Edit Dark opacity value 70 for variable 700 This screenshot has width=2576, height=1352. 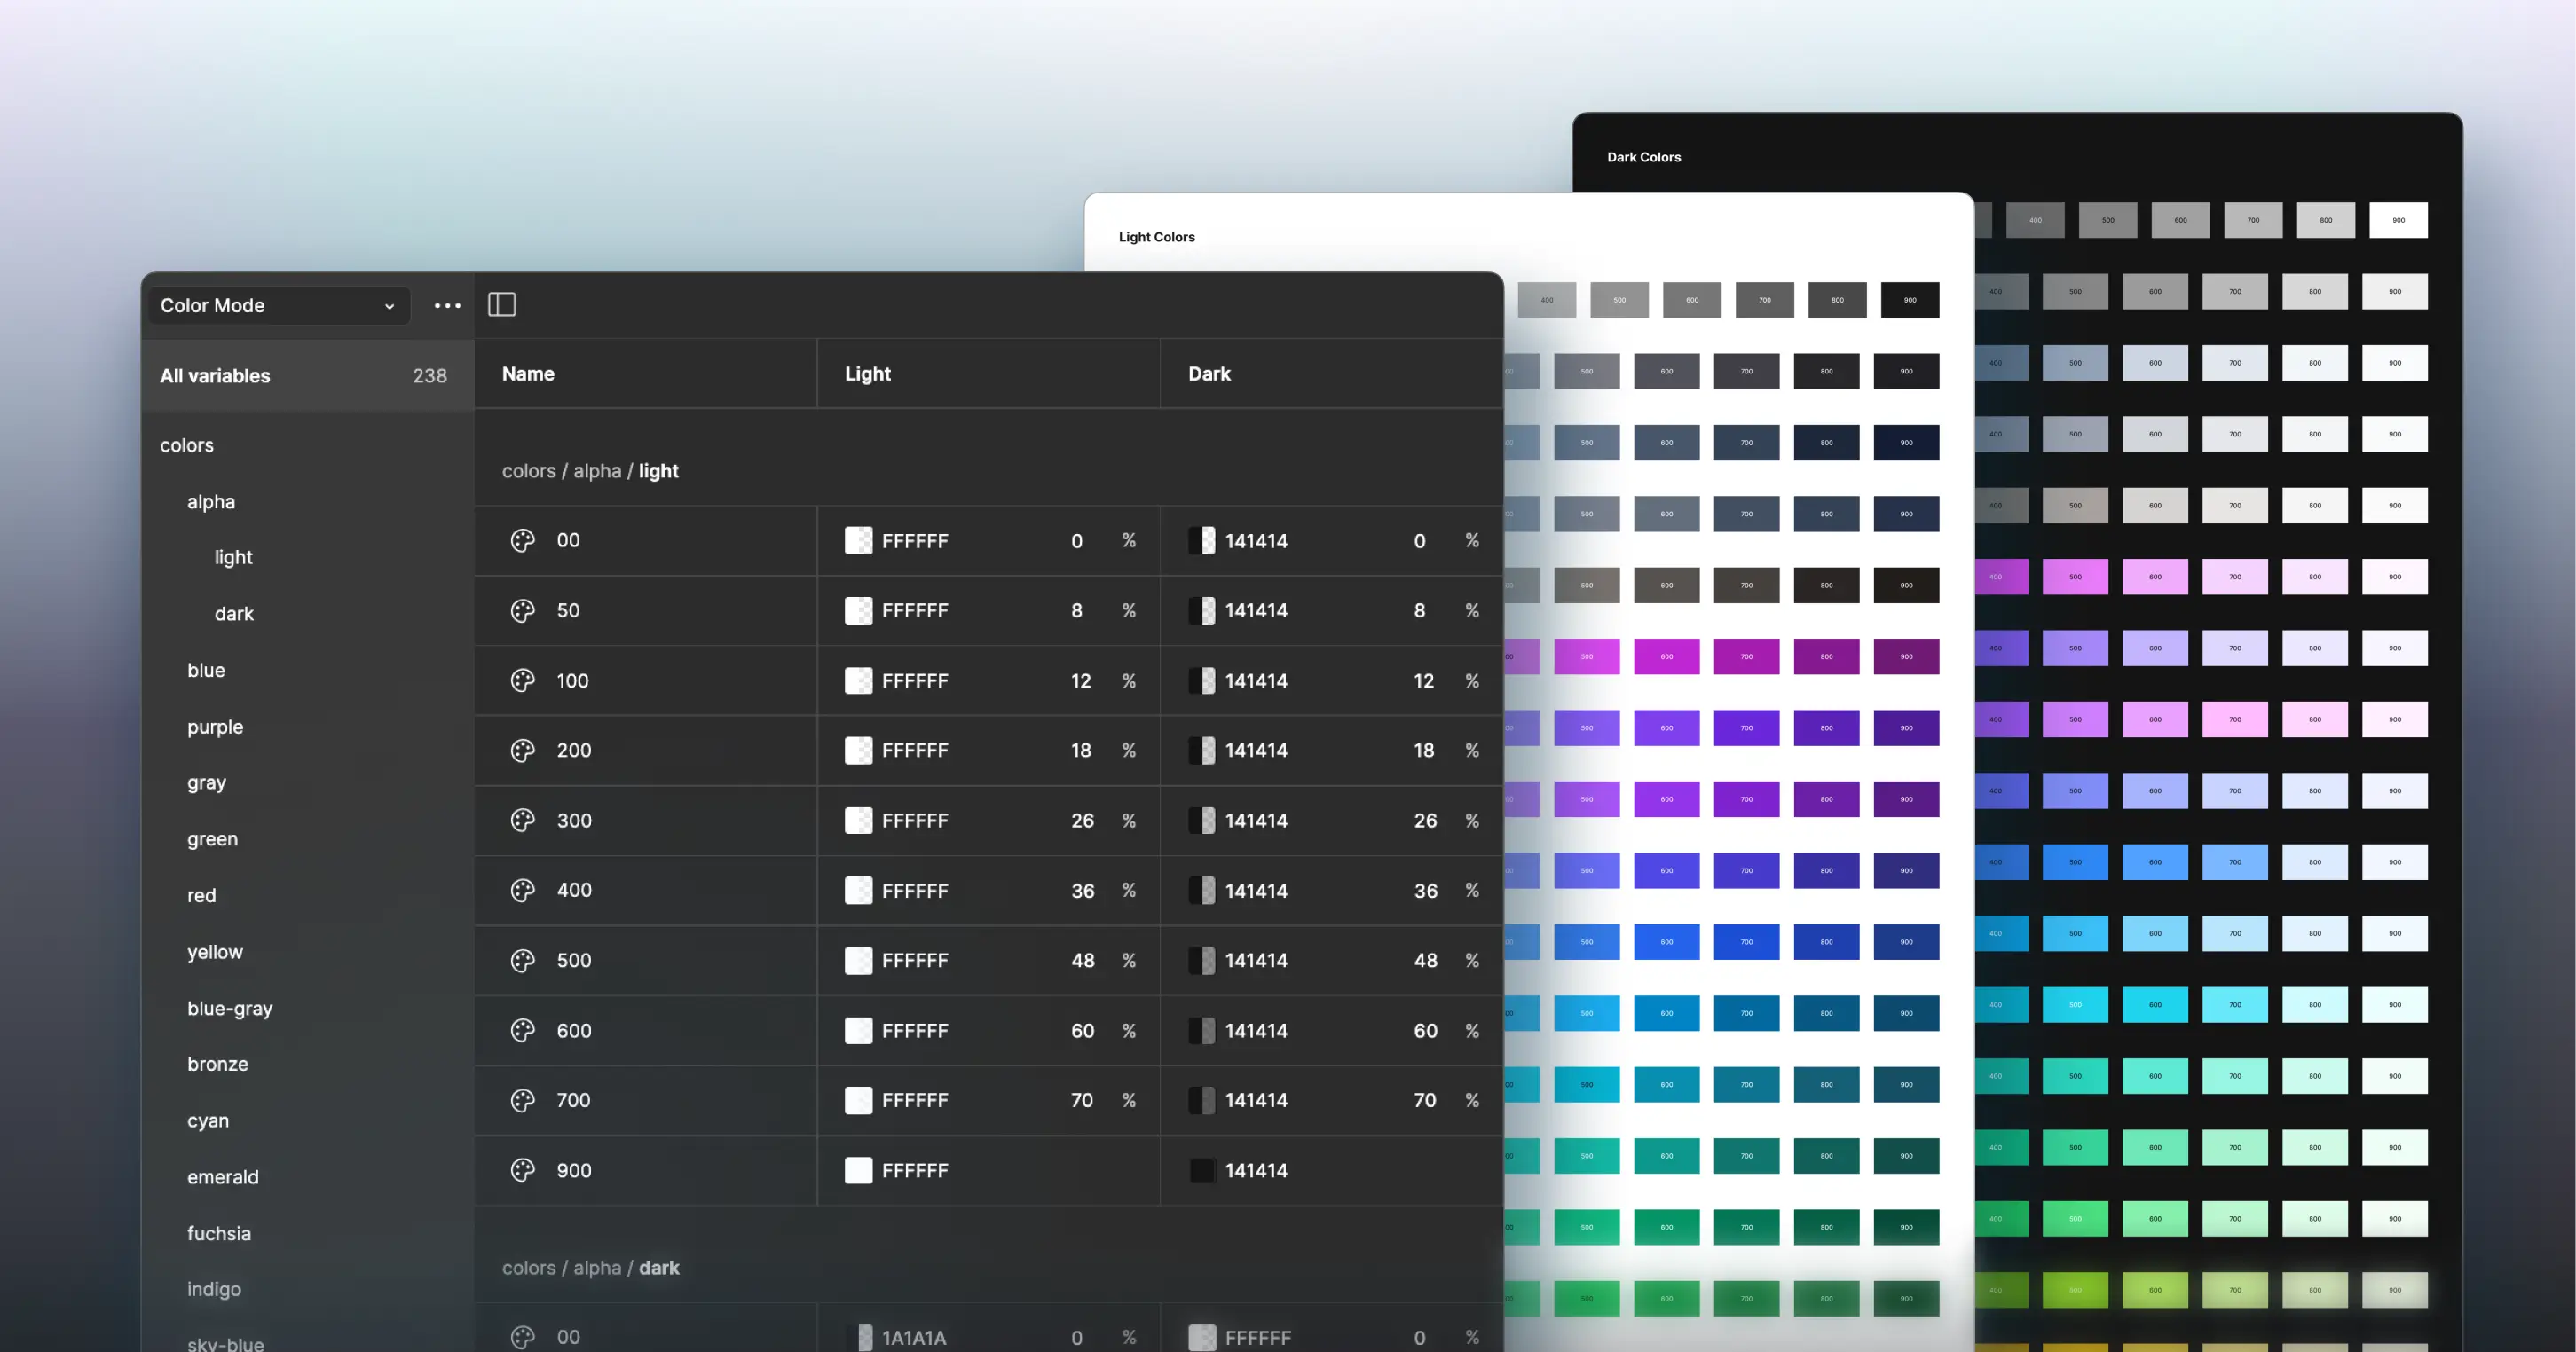click(1425, 1100)
